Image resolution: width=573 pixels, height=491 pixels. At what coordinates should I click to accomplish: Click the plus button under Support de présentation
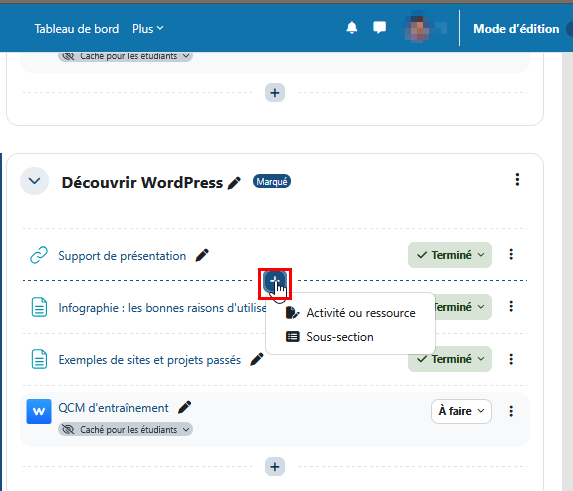point(275,281)
